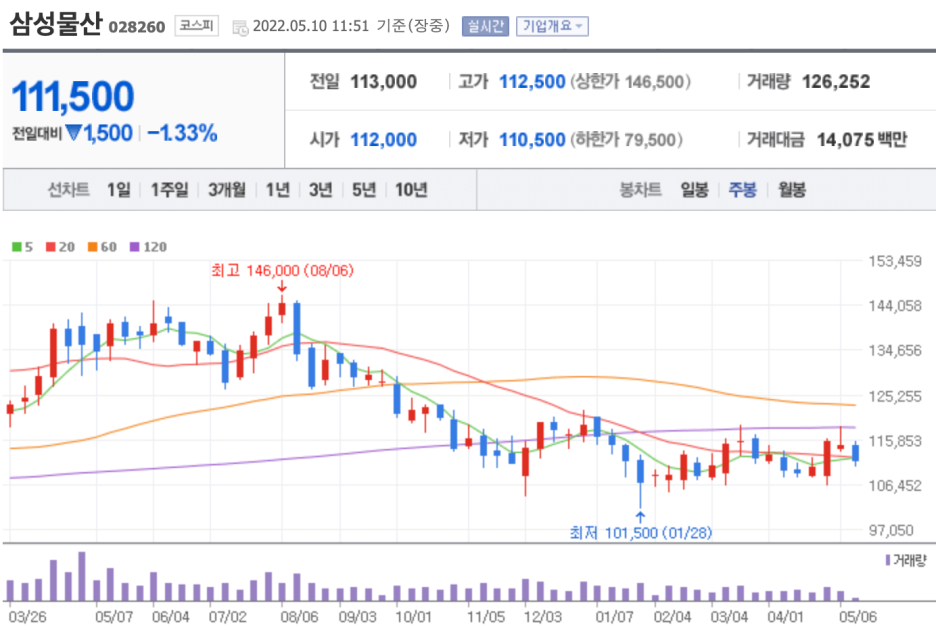Screen dimensions: 936x633
Task: Click the 봉차트 candle chart label
Action: point(641,190)
